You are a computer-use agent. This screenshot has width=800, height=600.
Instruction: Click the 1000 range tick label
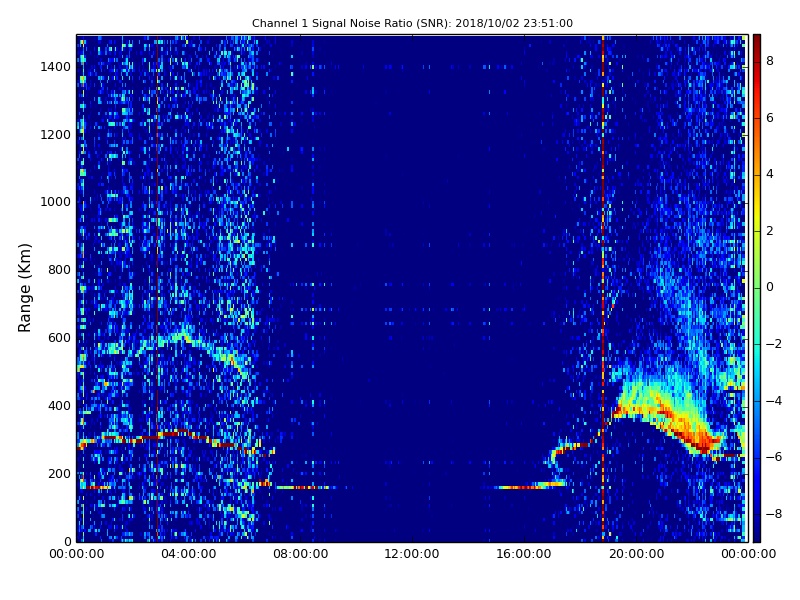56,202
